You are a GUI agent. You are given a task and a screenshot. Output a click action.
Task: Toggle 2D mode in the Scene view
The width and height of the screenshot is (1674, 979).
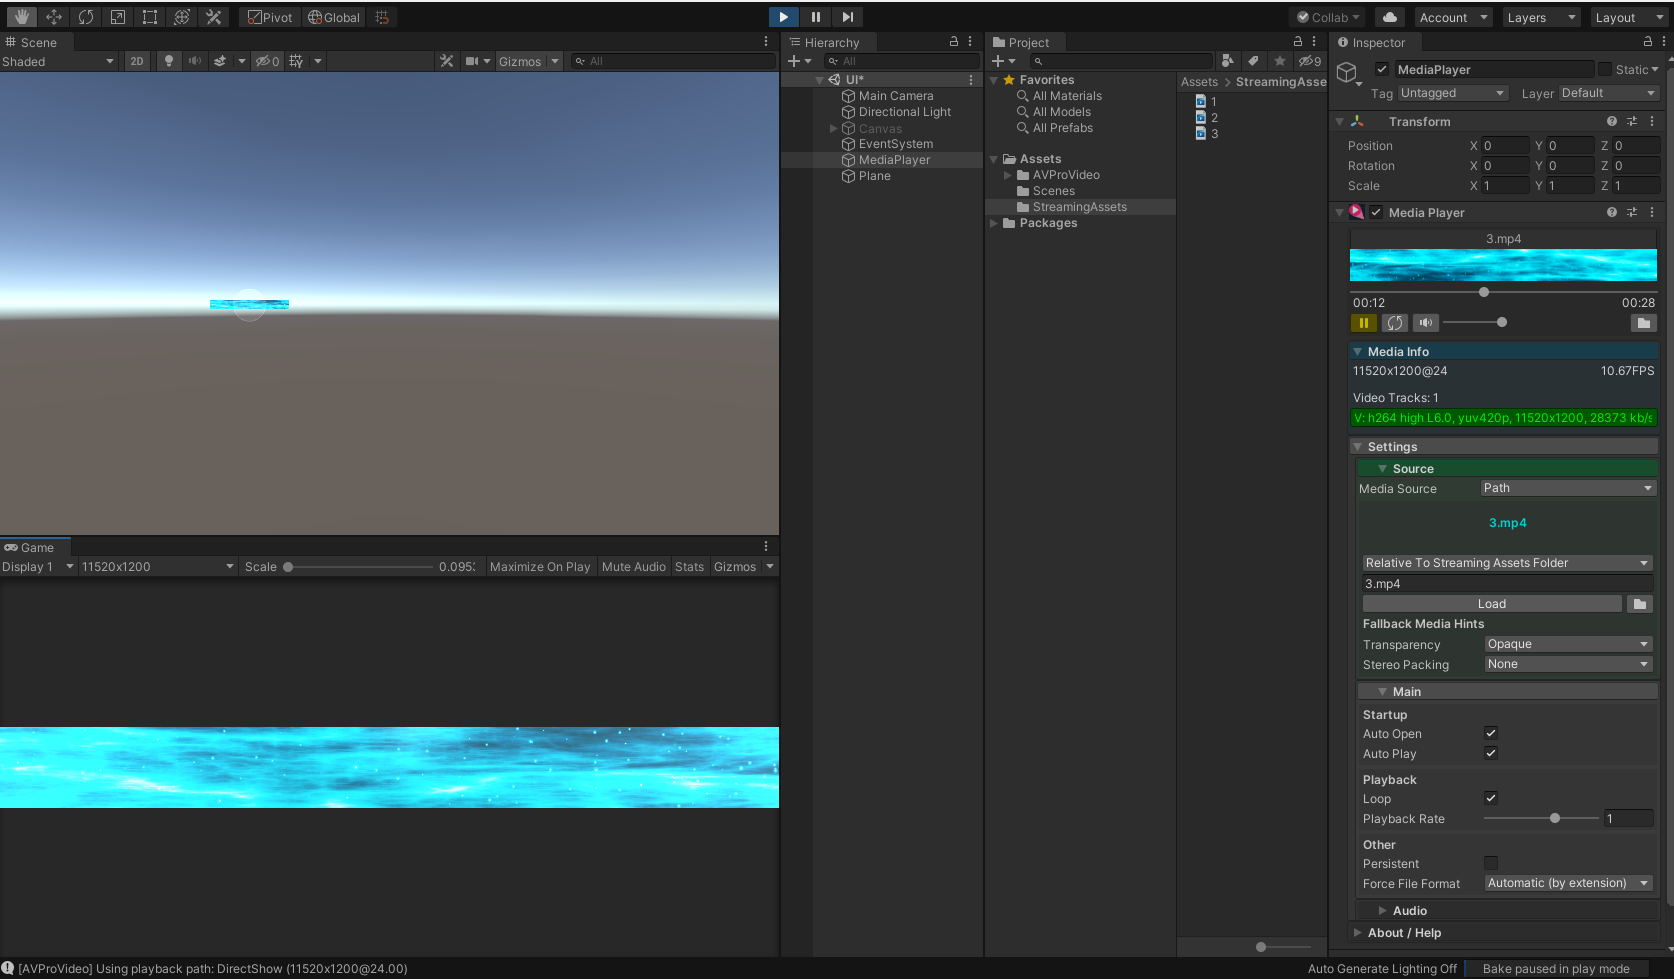point(136,61)
